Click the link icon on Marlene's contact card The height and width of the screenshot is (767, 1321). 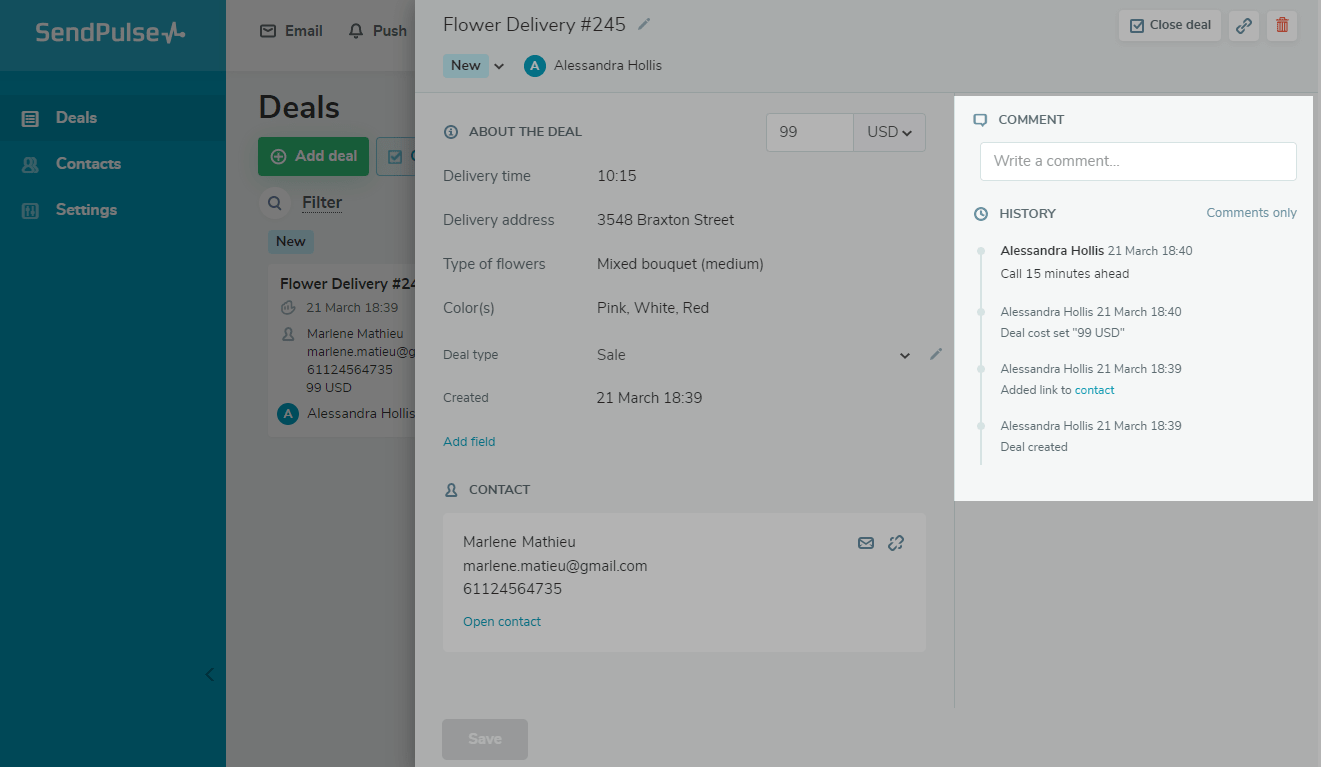896,543
